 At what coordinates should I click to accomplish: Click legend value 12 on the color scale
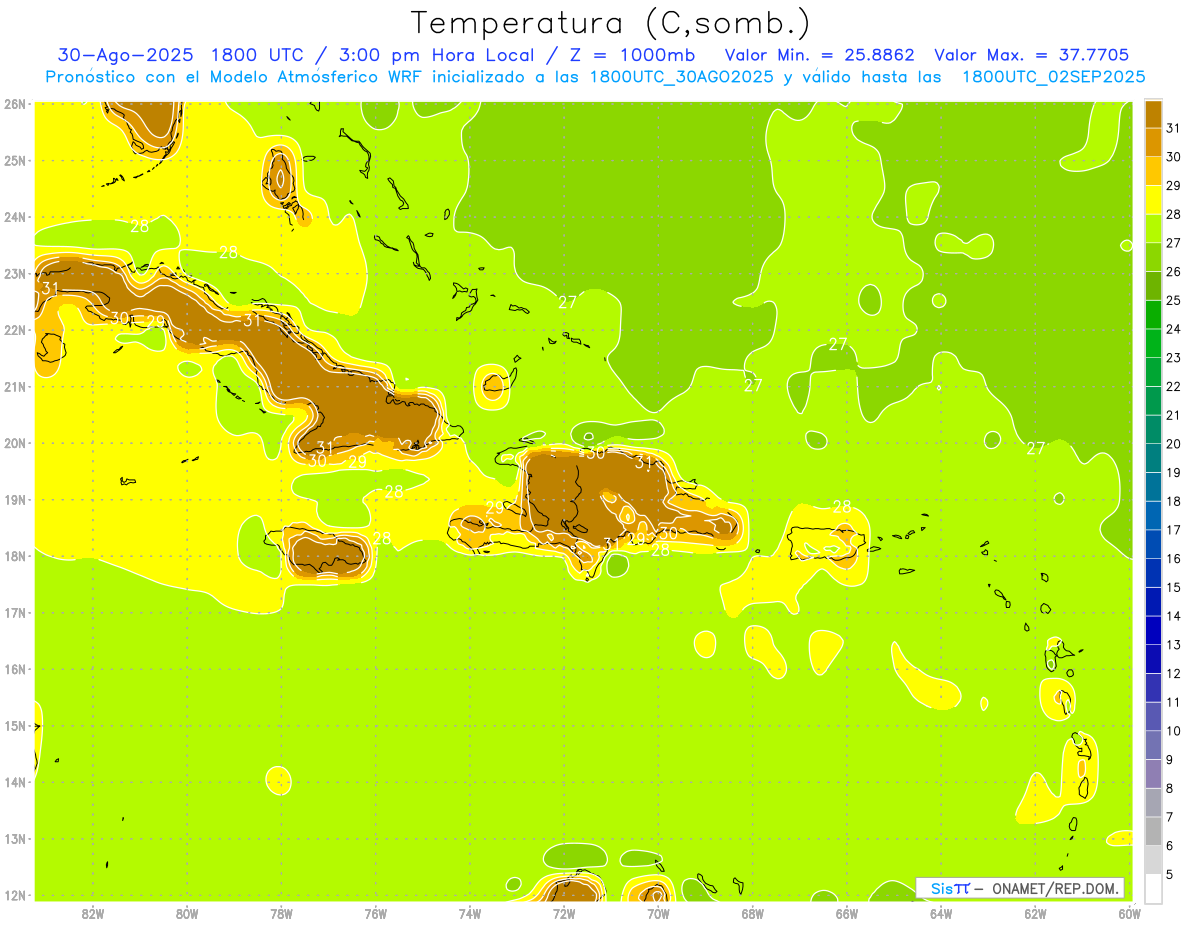[x=1174, y=673]
